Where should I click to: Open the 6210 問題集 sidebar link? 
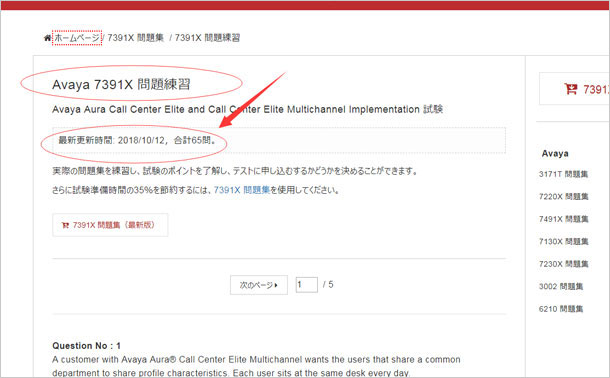(561, 309)
